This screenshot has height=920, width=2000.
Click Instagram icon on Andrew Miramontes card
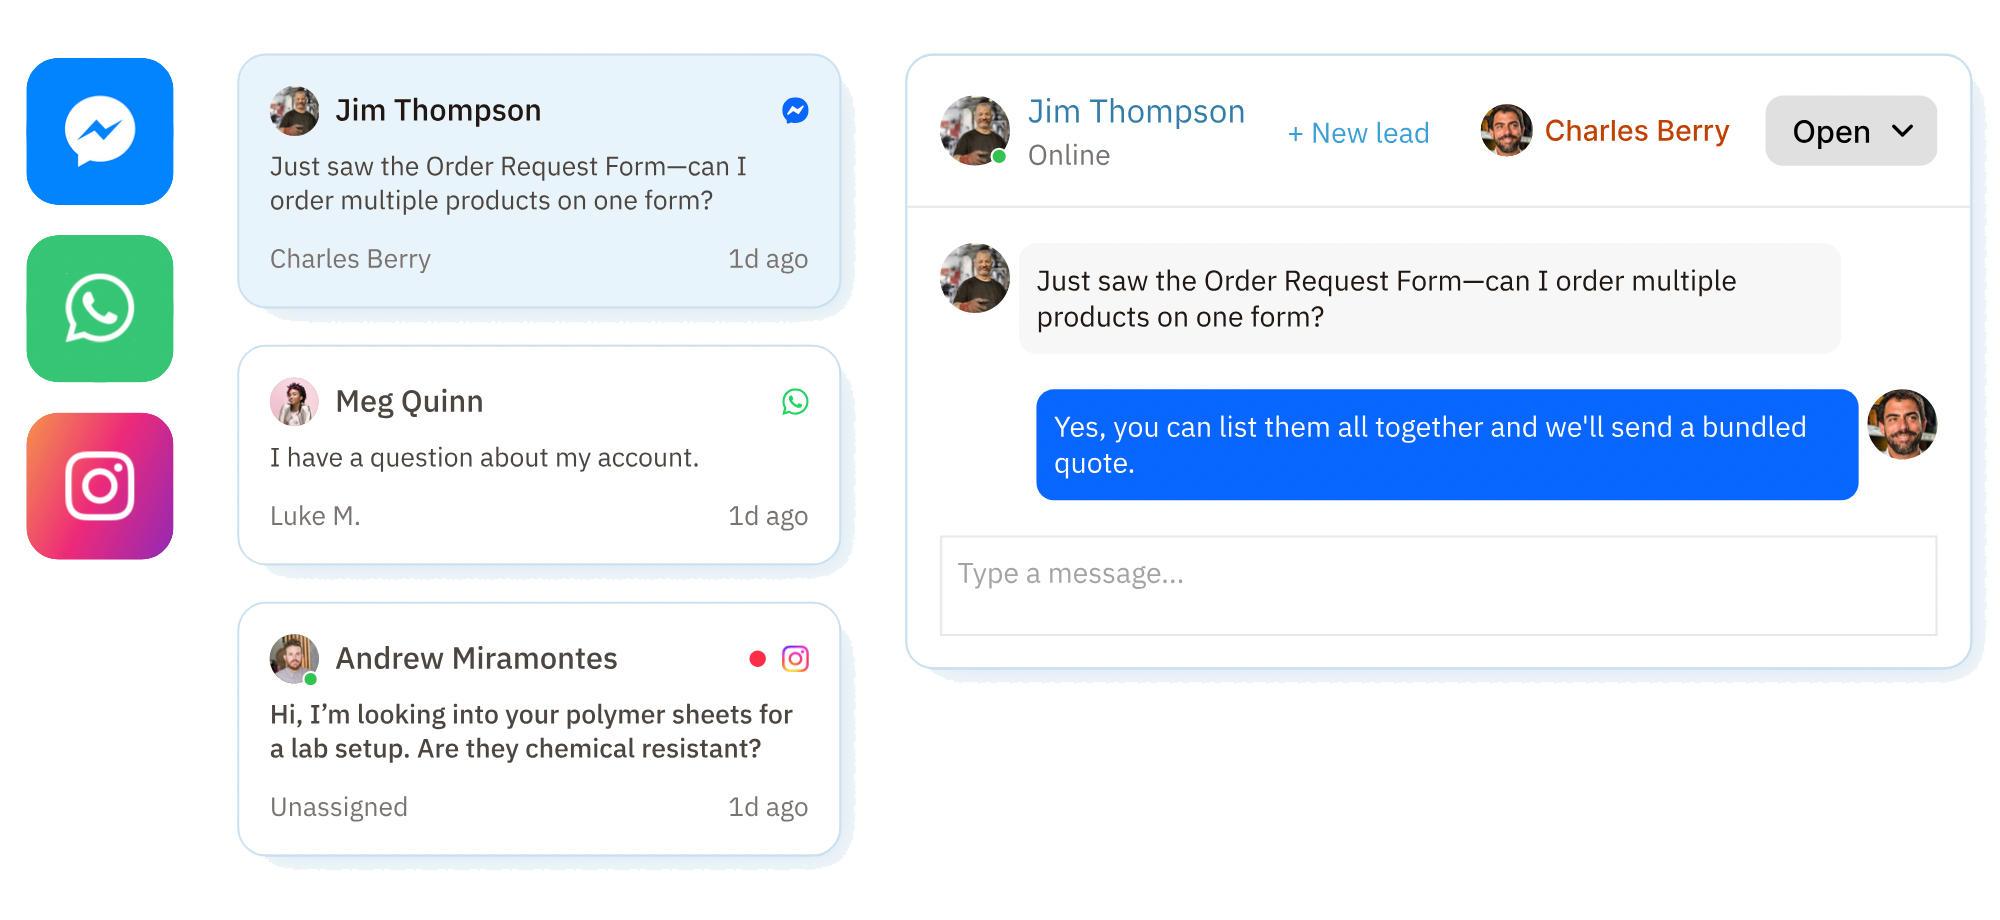tap(795, 659)
